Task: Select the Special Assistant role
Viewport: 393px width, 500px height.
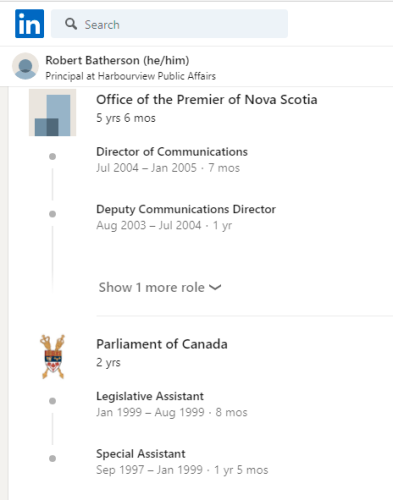Action: 141,454
